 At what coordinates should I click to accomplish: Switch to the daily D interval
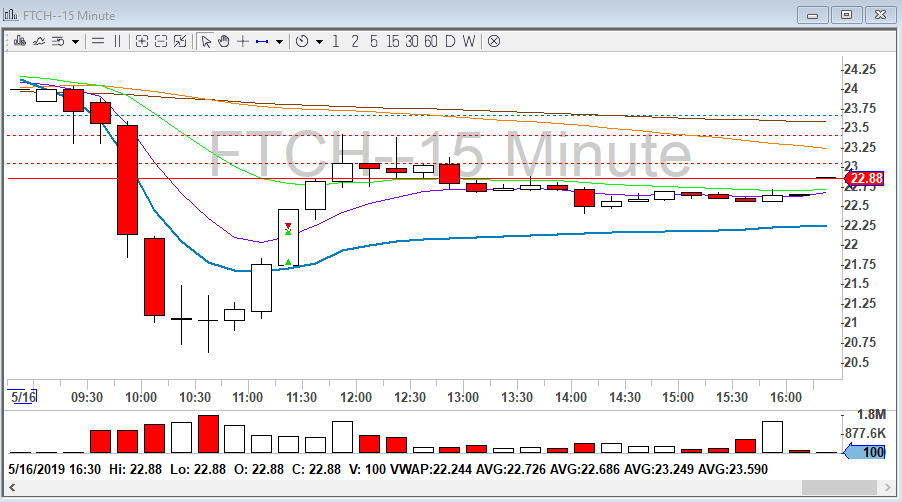tap(450, 41)
